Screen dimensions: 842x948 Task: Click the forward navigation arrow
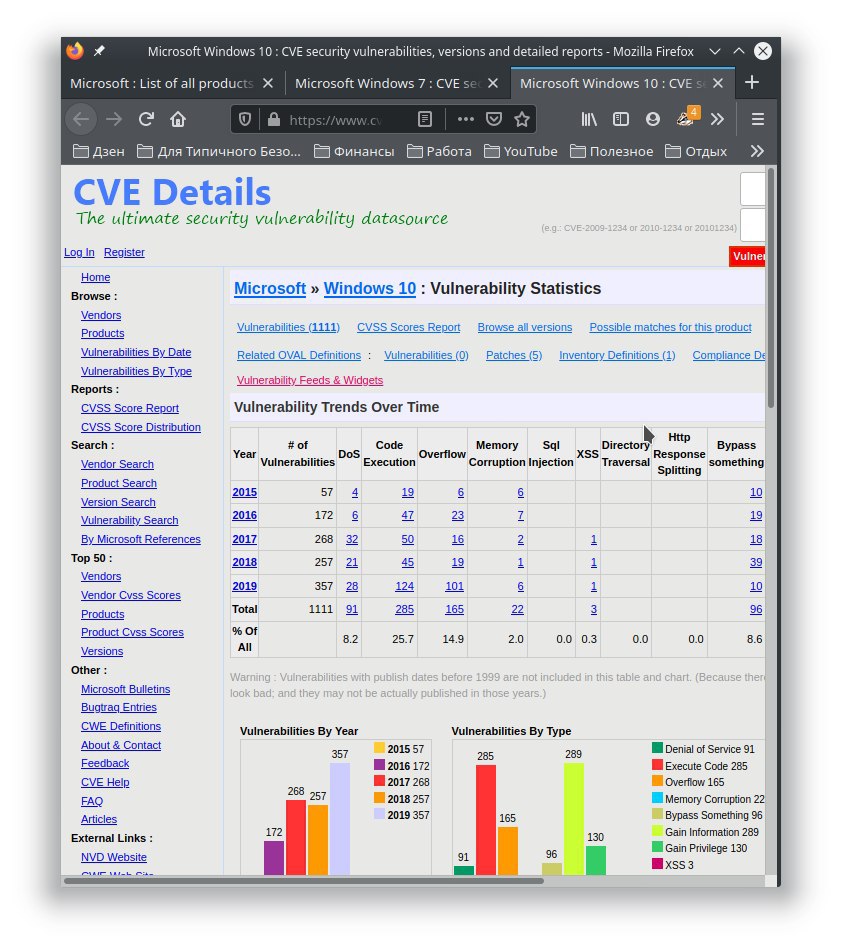coord(114,119)
